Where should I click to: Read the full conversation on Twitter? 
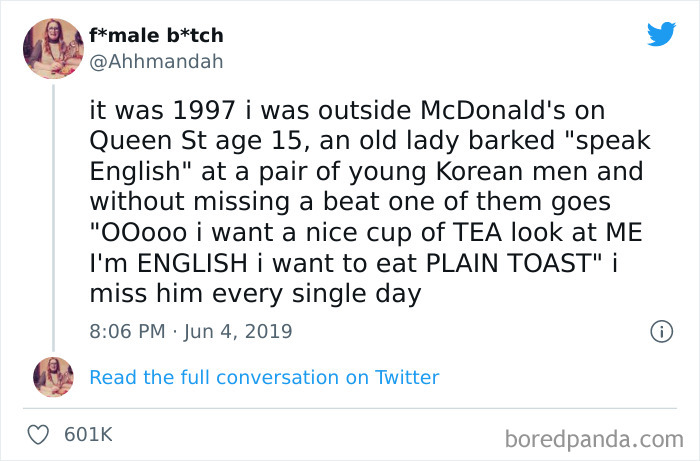click(x=264, y=377)
